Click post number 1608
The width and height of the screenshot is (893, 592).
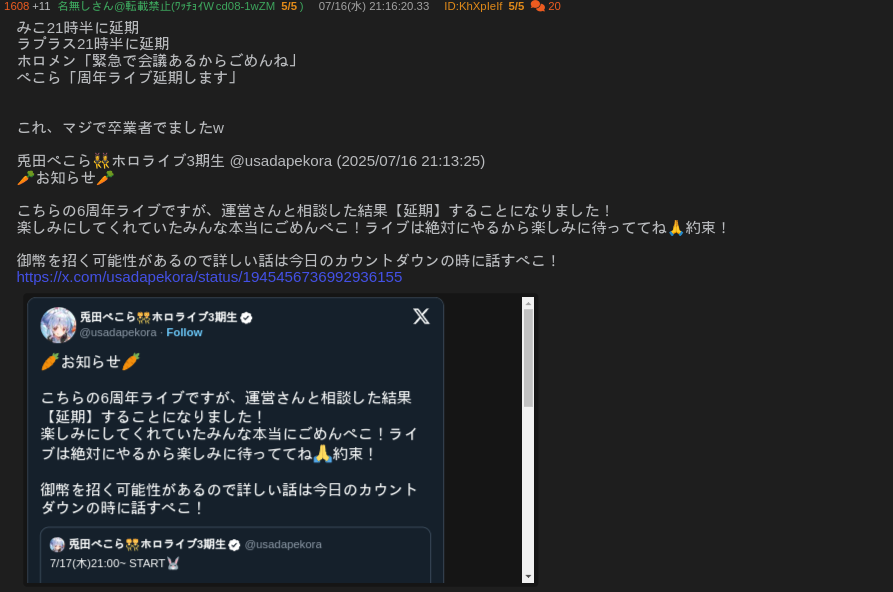17,6
